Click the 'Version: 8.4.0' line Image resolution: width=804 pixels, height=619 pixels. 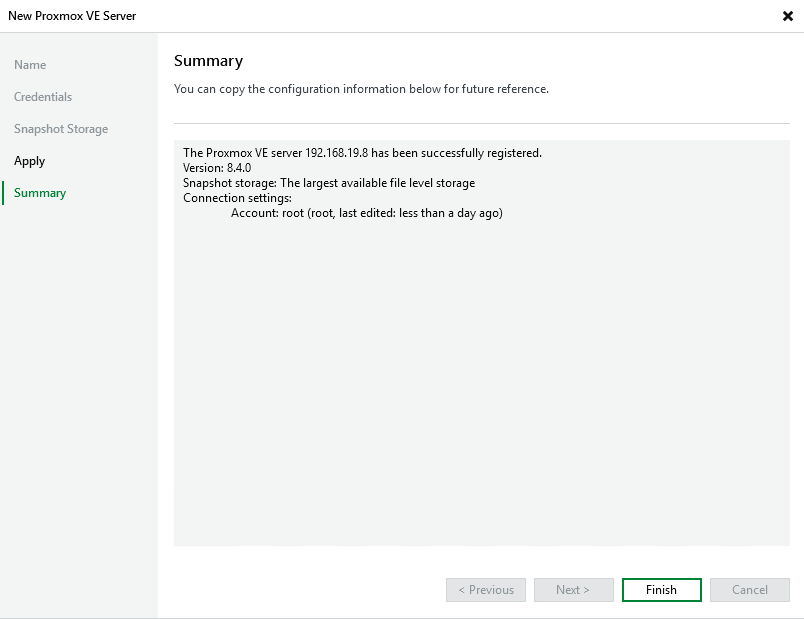point(217,168)
